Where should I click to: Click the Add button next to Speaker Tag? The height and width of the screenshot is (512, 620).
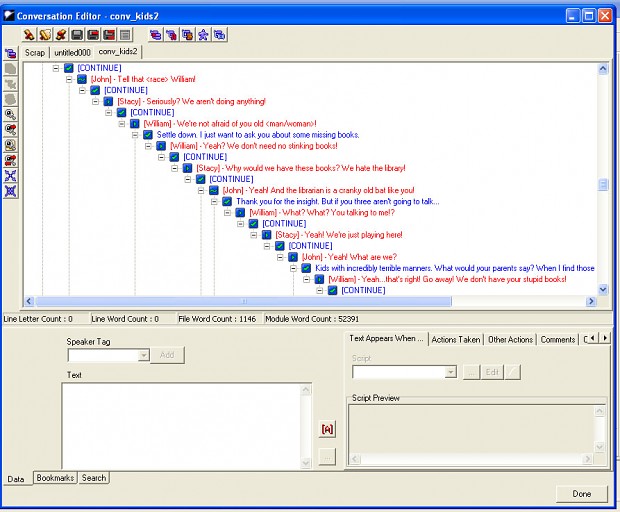click(x=167, y=355)
